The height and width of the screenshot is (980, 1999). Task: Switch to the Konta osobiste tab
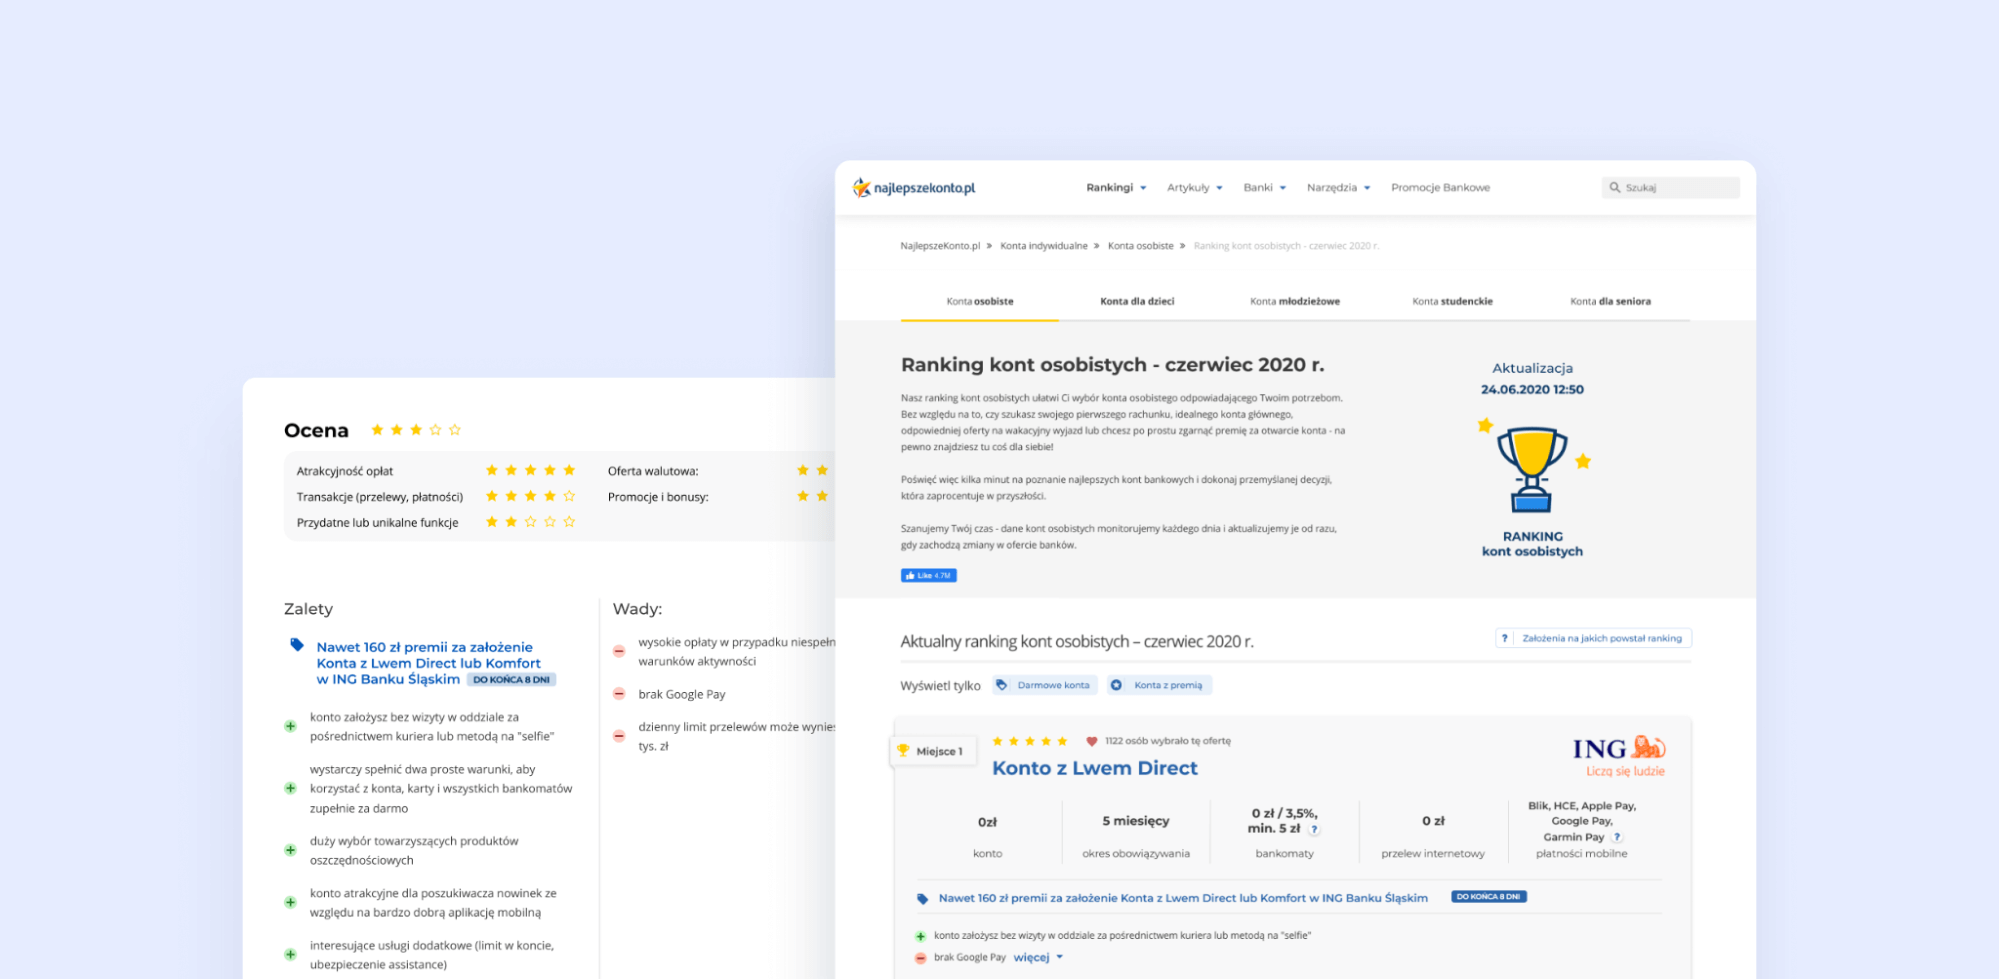980,301
